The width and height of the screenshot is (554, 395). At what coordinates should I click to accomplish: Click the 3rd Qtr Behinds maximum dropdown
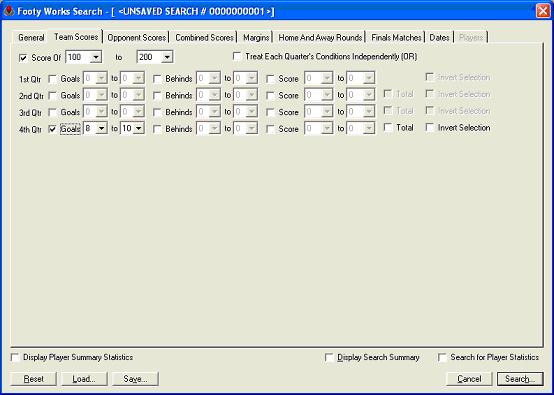pos(246,112)
